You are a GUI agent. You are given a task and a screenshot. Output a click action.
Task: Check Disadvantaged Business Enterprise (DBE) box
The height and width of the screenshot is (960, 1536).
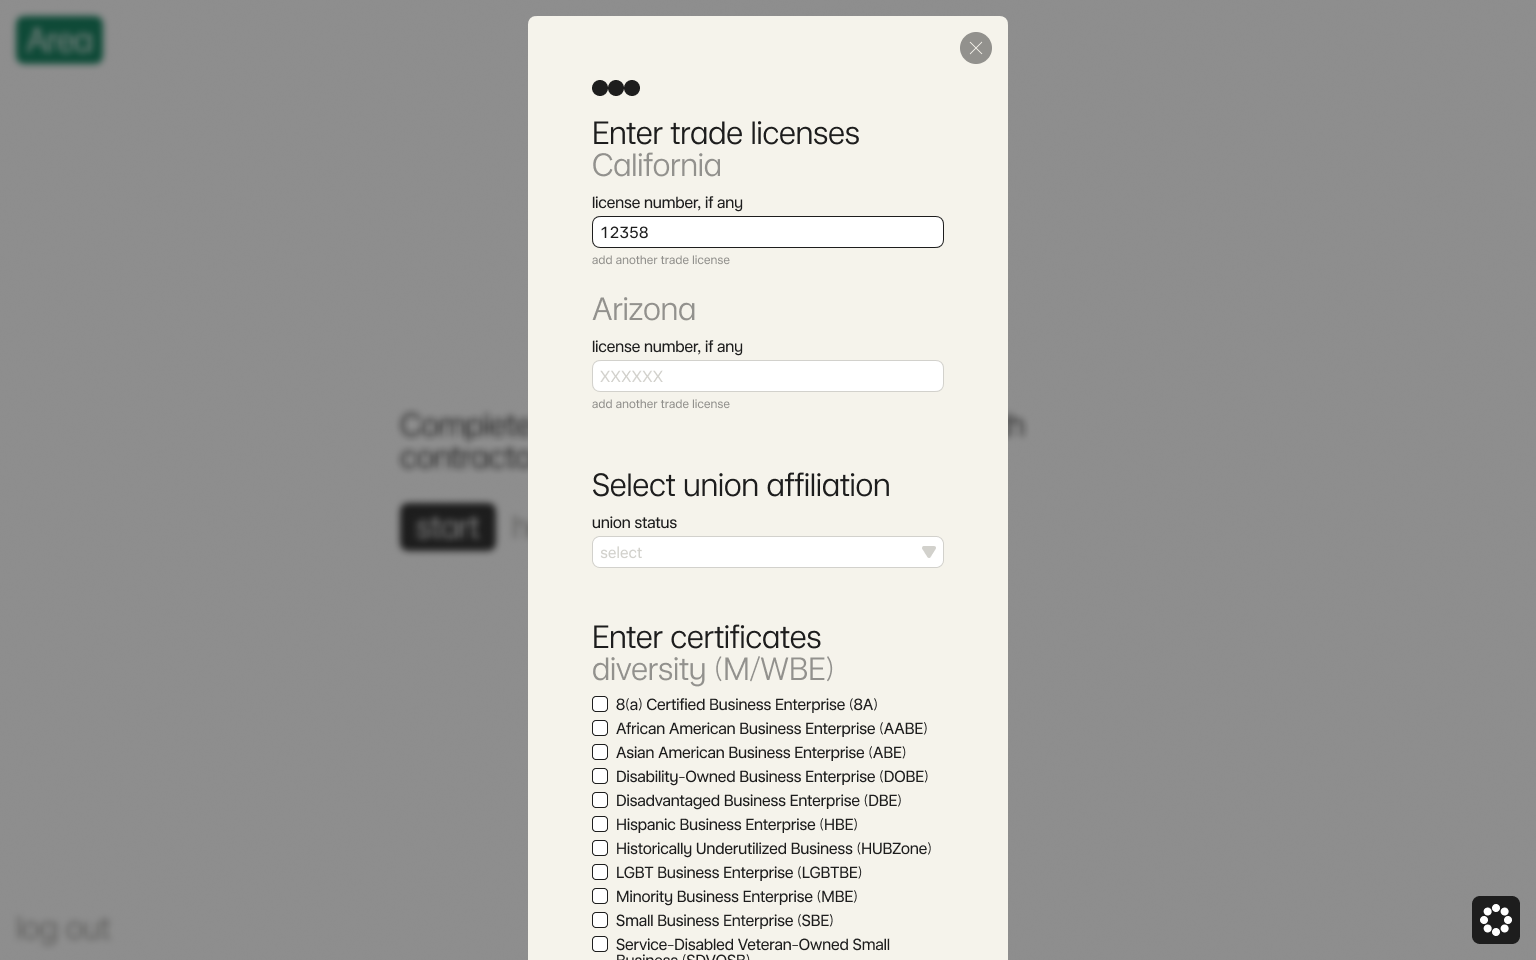click(600, 800)
